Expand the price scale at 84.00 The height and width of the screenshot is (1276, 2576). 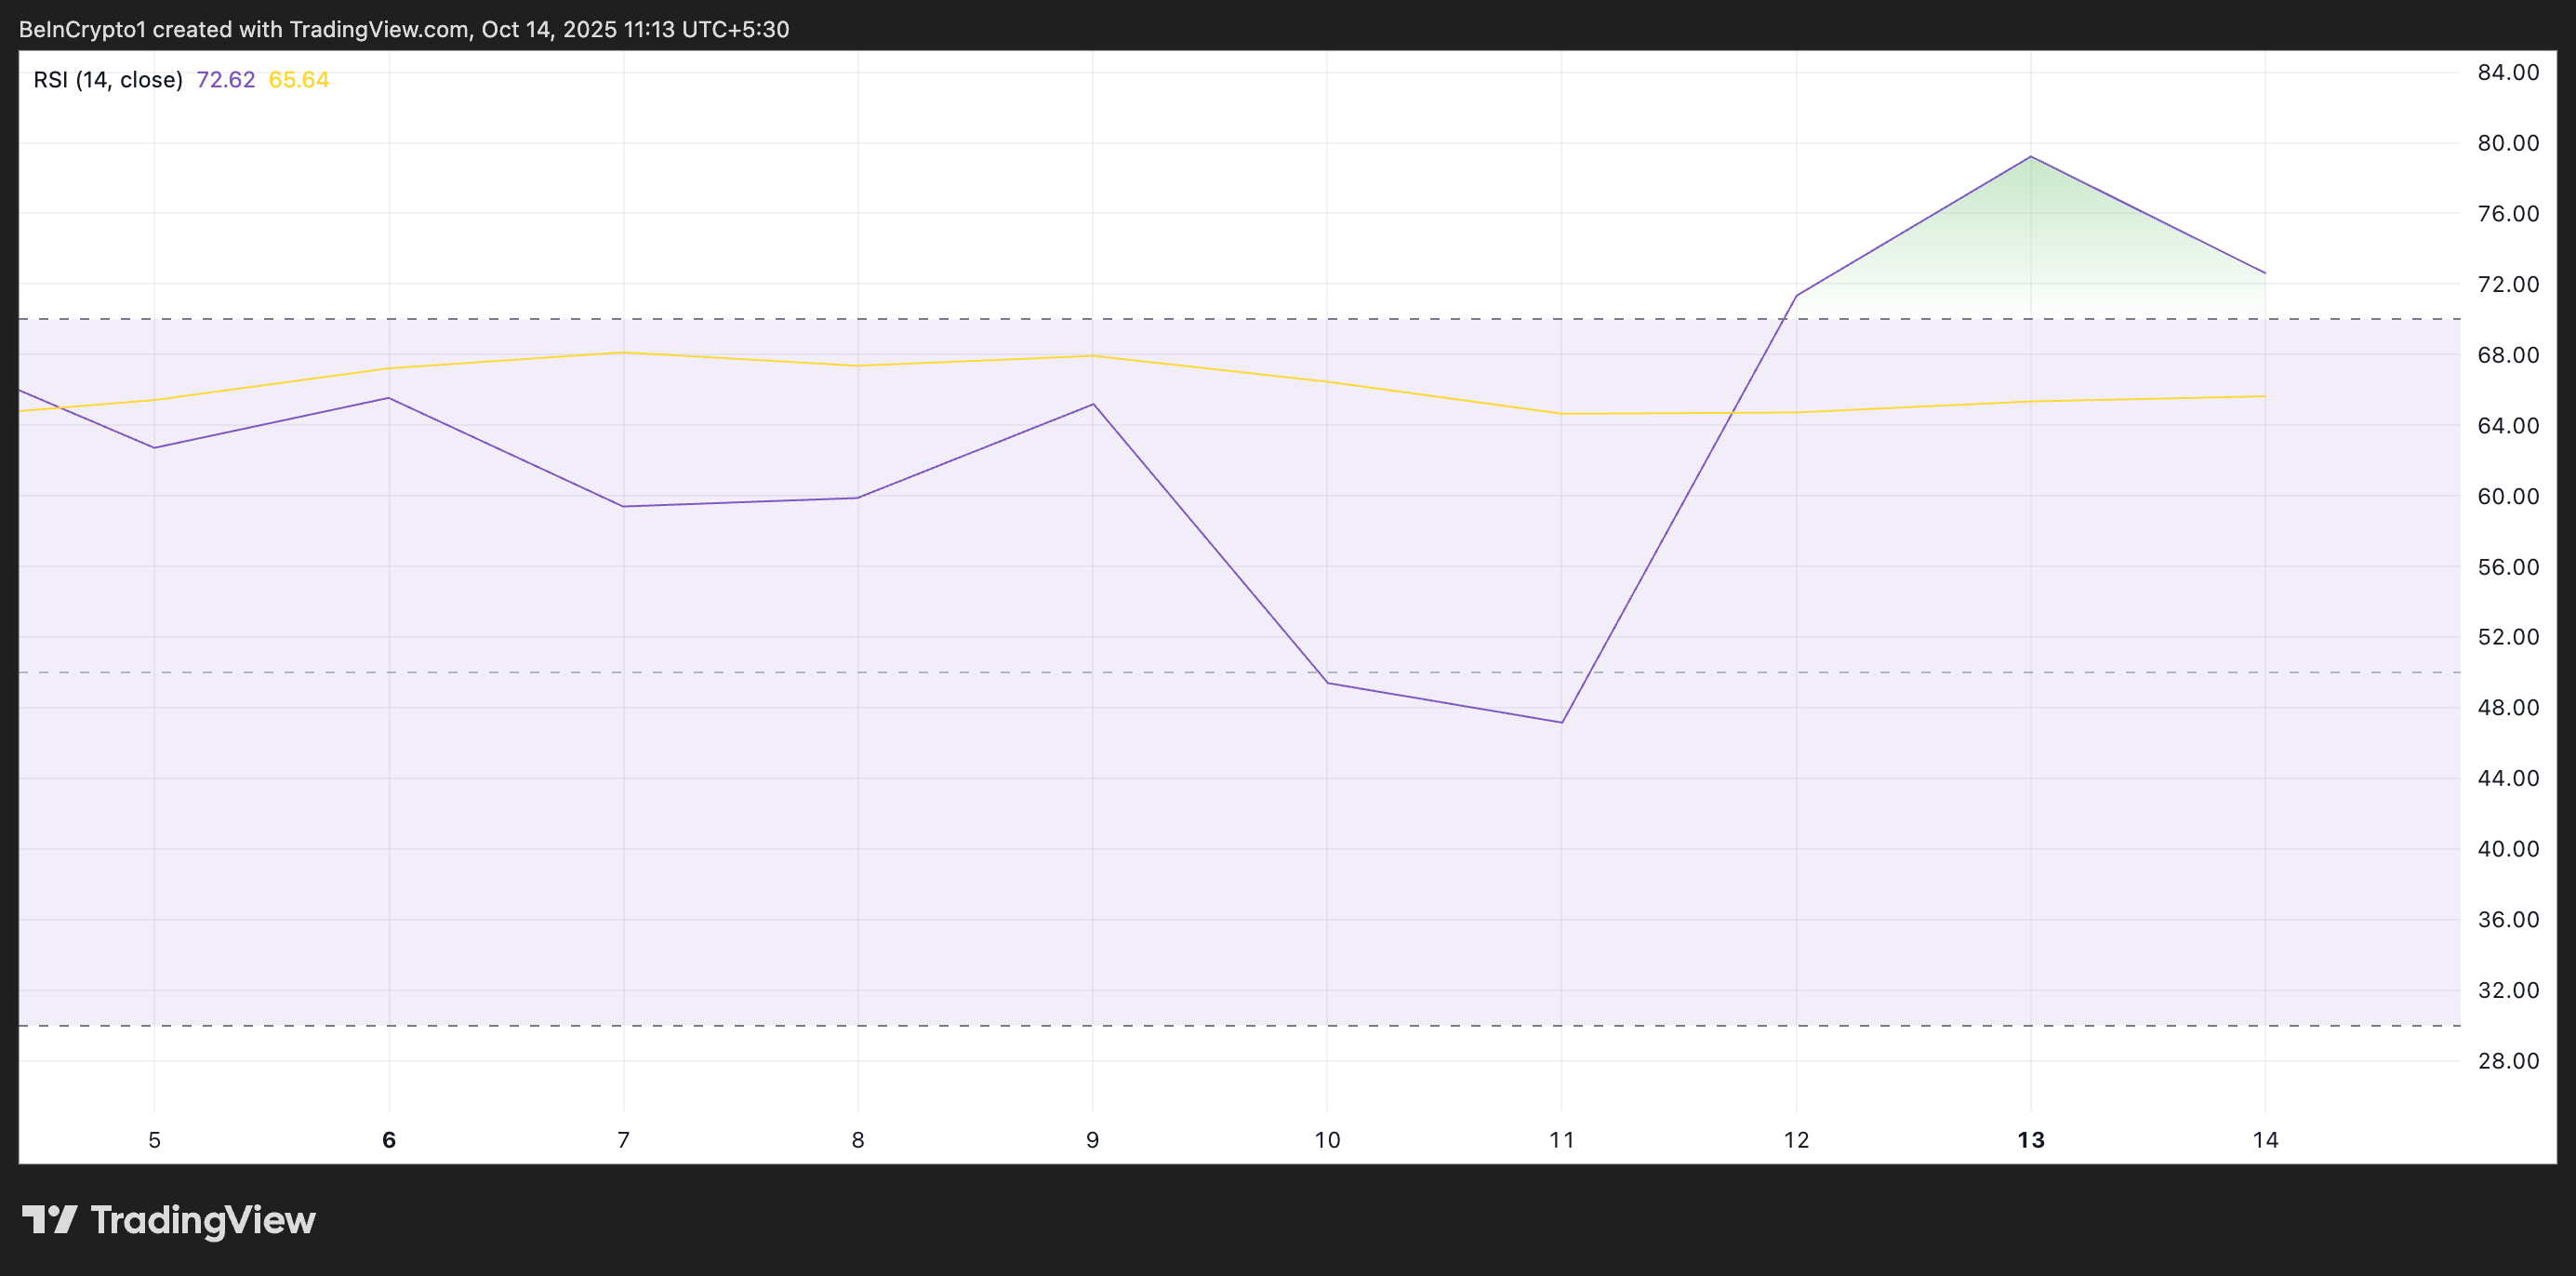[2510, 72]
